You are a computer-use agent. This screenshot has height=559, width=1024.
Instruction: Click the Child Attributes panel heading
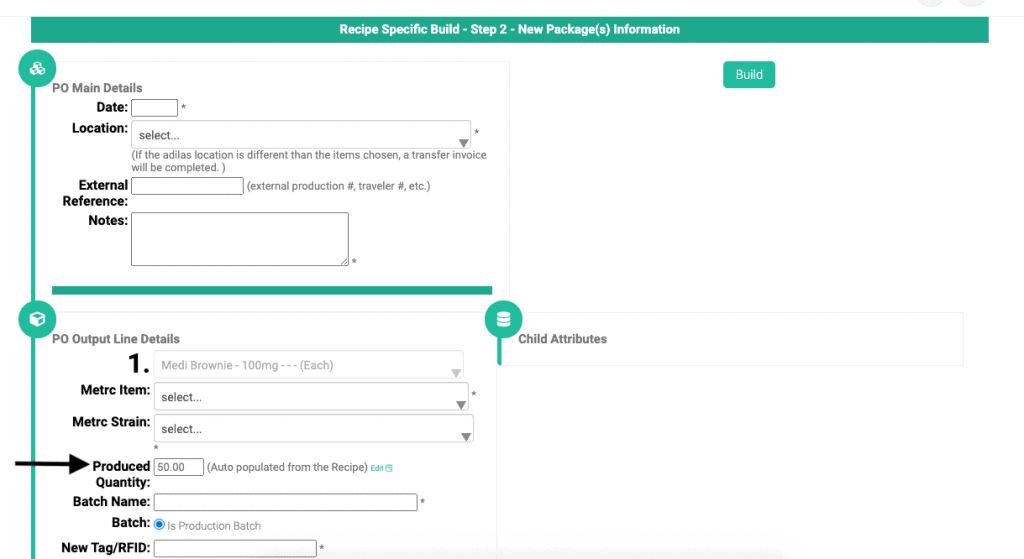562,339
